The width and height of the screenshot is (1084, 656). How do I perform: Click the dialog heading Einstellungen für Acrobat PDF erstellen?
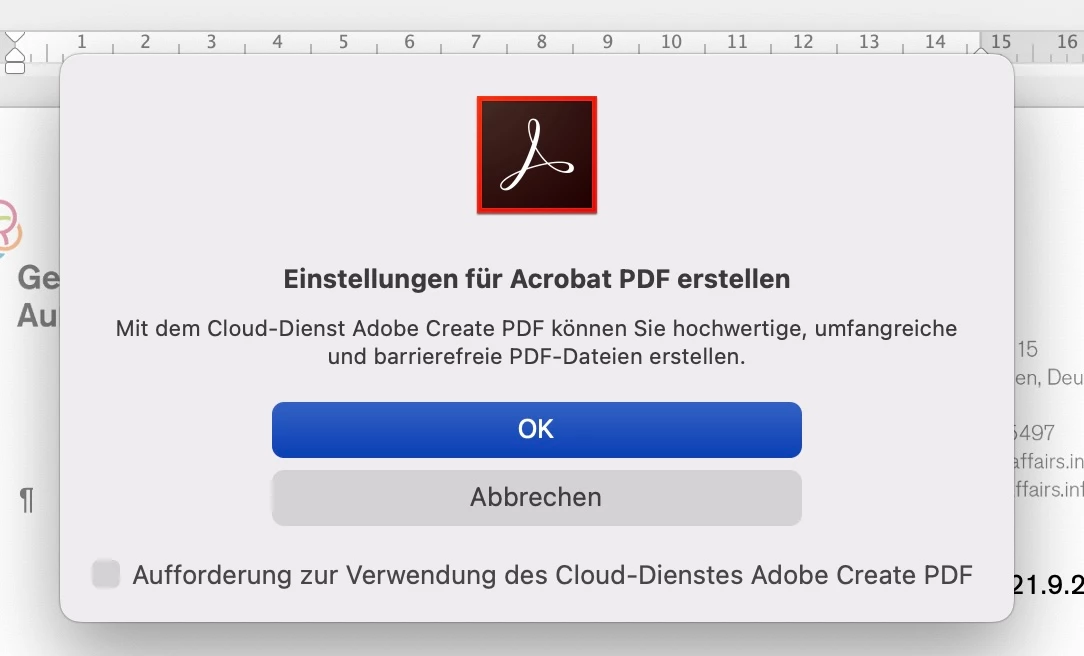click(536, 279)
